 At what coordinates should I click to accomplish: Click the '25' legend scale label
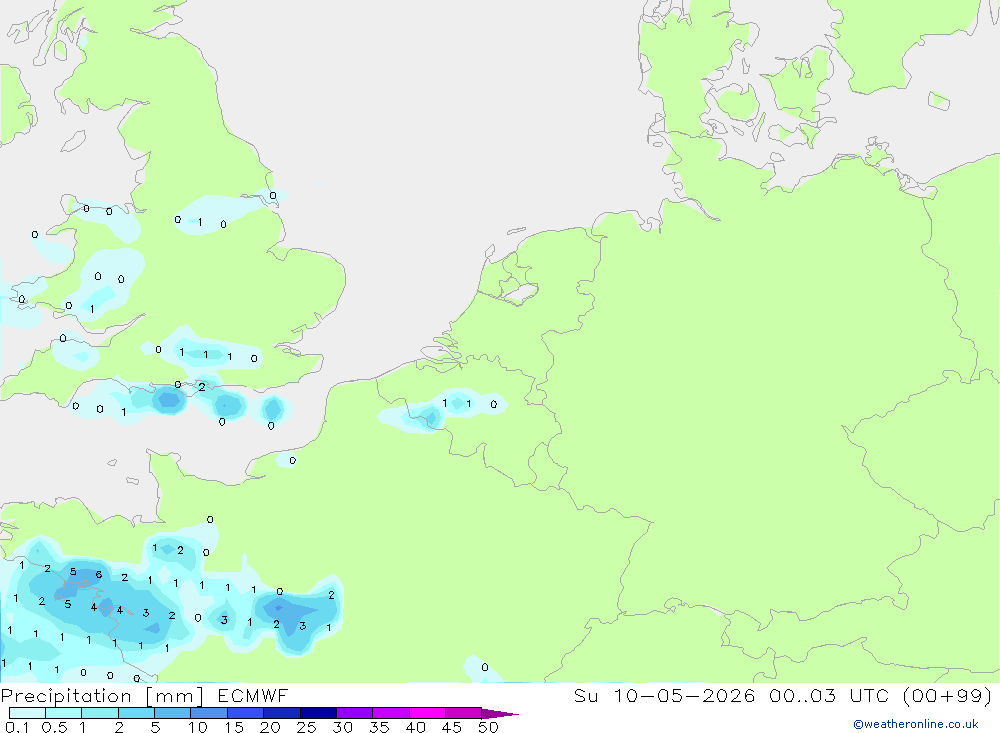306,727
